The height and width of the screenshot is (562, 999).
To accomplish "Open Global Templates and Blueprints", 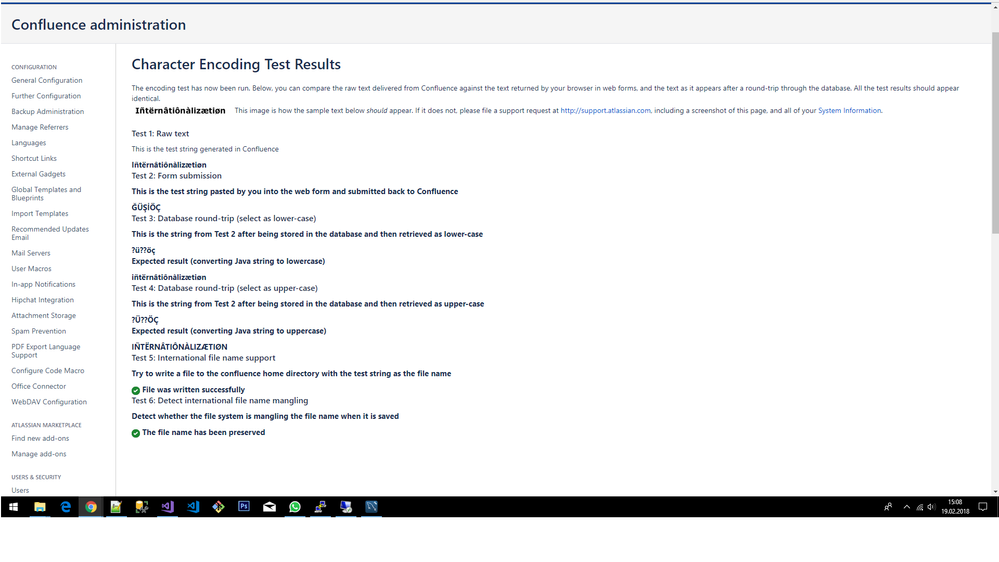I will pos(46,194).
